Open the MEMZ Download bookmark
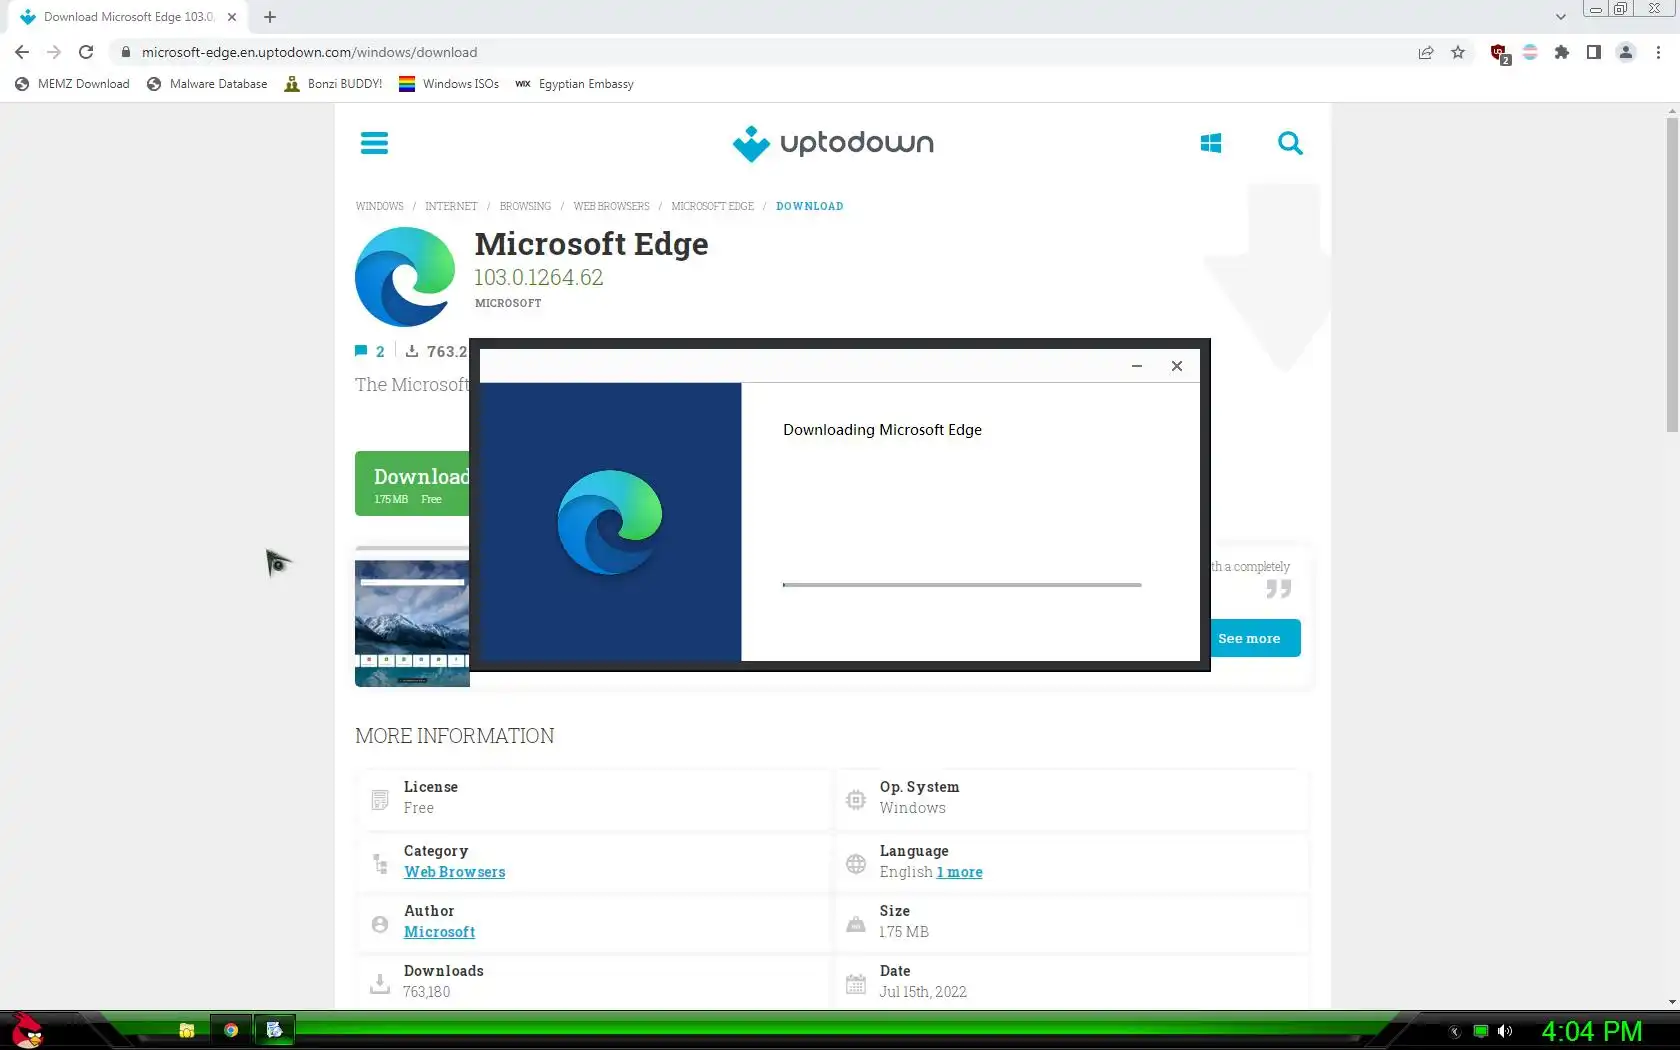The width and height of the screenshot is (1680, 1050). (x=72, y=84)
